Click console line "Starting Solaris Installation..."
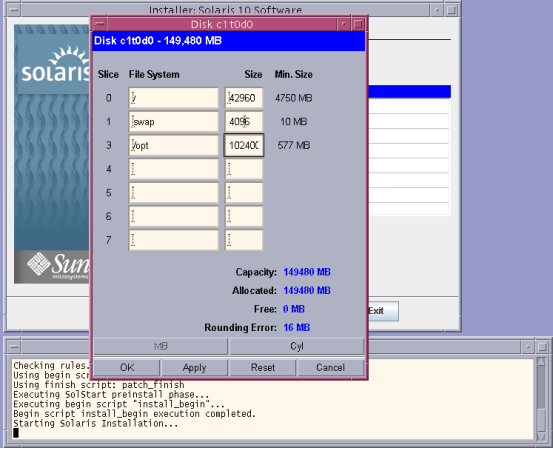 click(x=96, y=423)
